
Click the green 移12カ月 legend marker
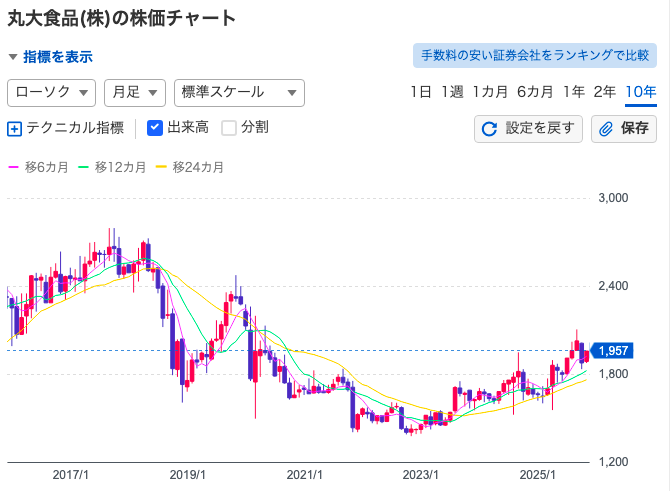(85, 167)
